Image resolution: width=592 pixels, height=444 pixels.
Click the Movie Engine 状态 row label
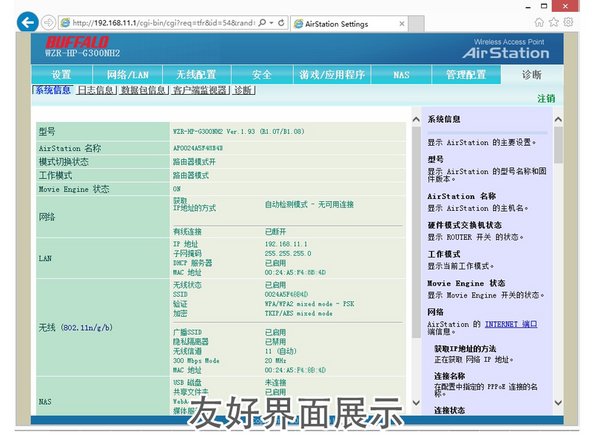[x=74, y=189]
